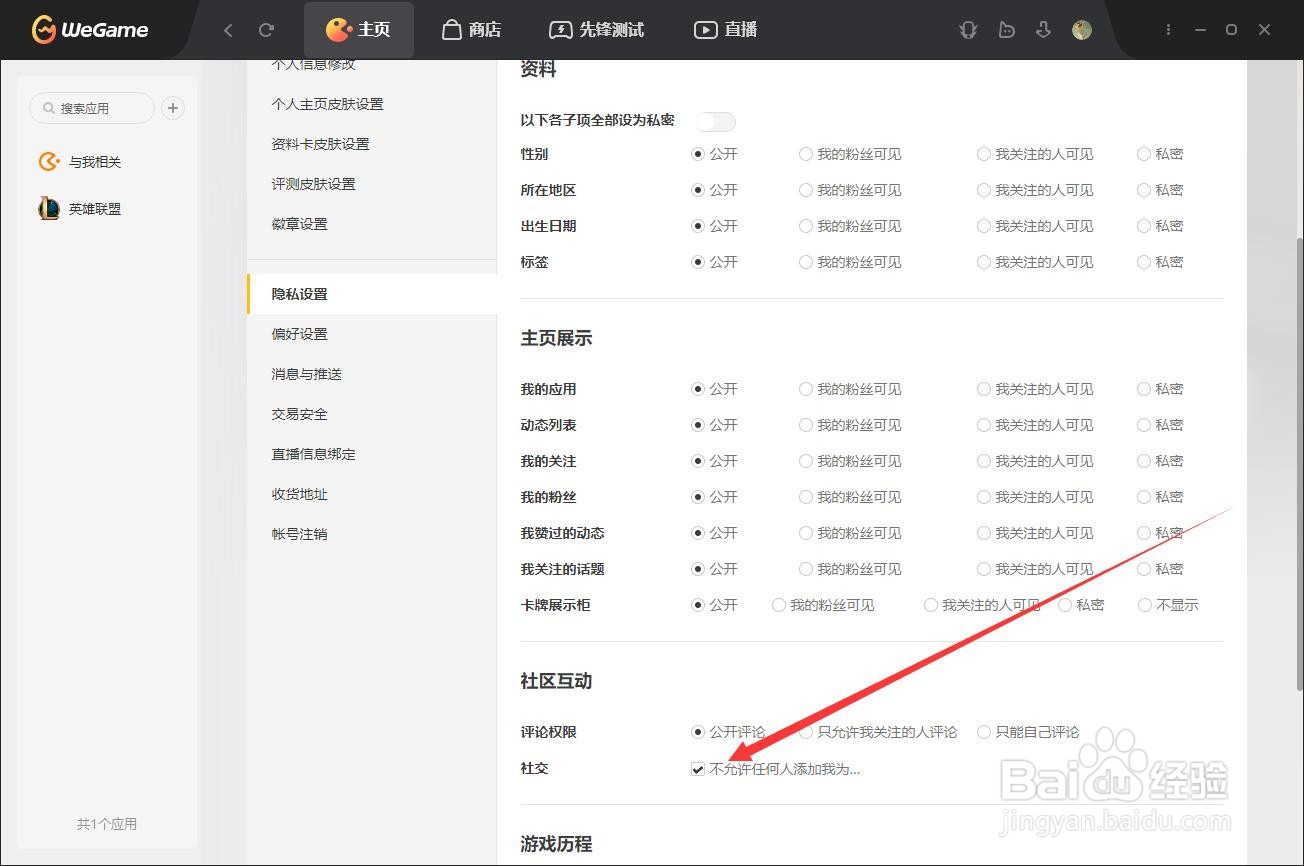Set 所在地区 to 我关注的人可见

984,190
